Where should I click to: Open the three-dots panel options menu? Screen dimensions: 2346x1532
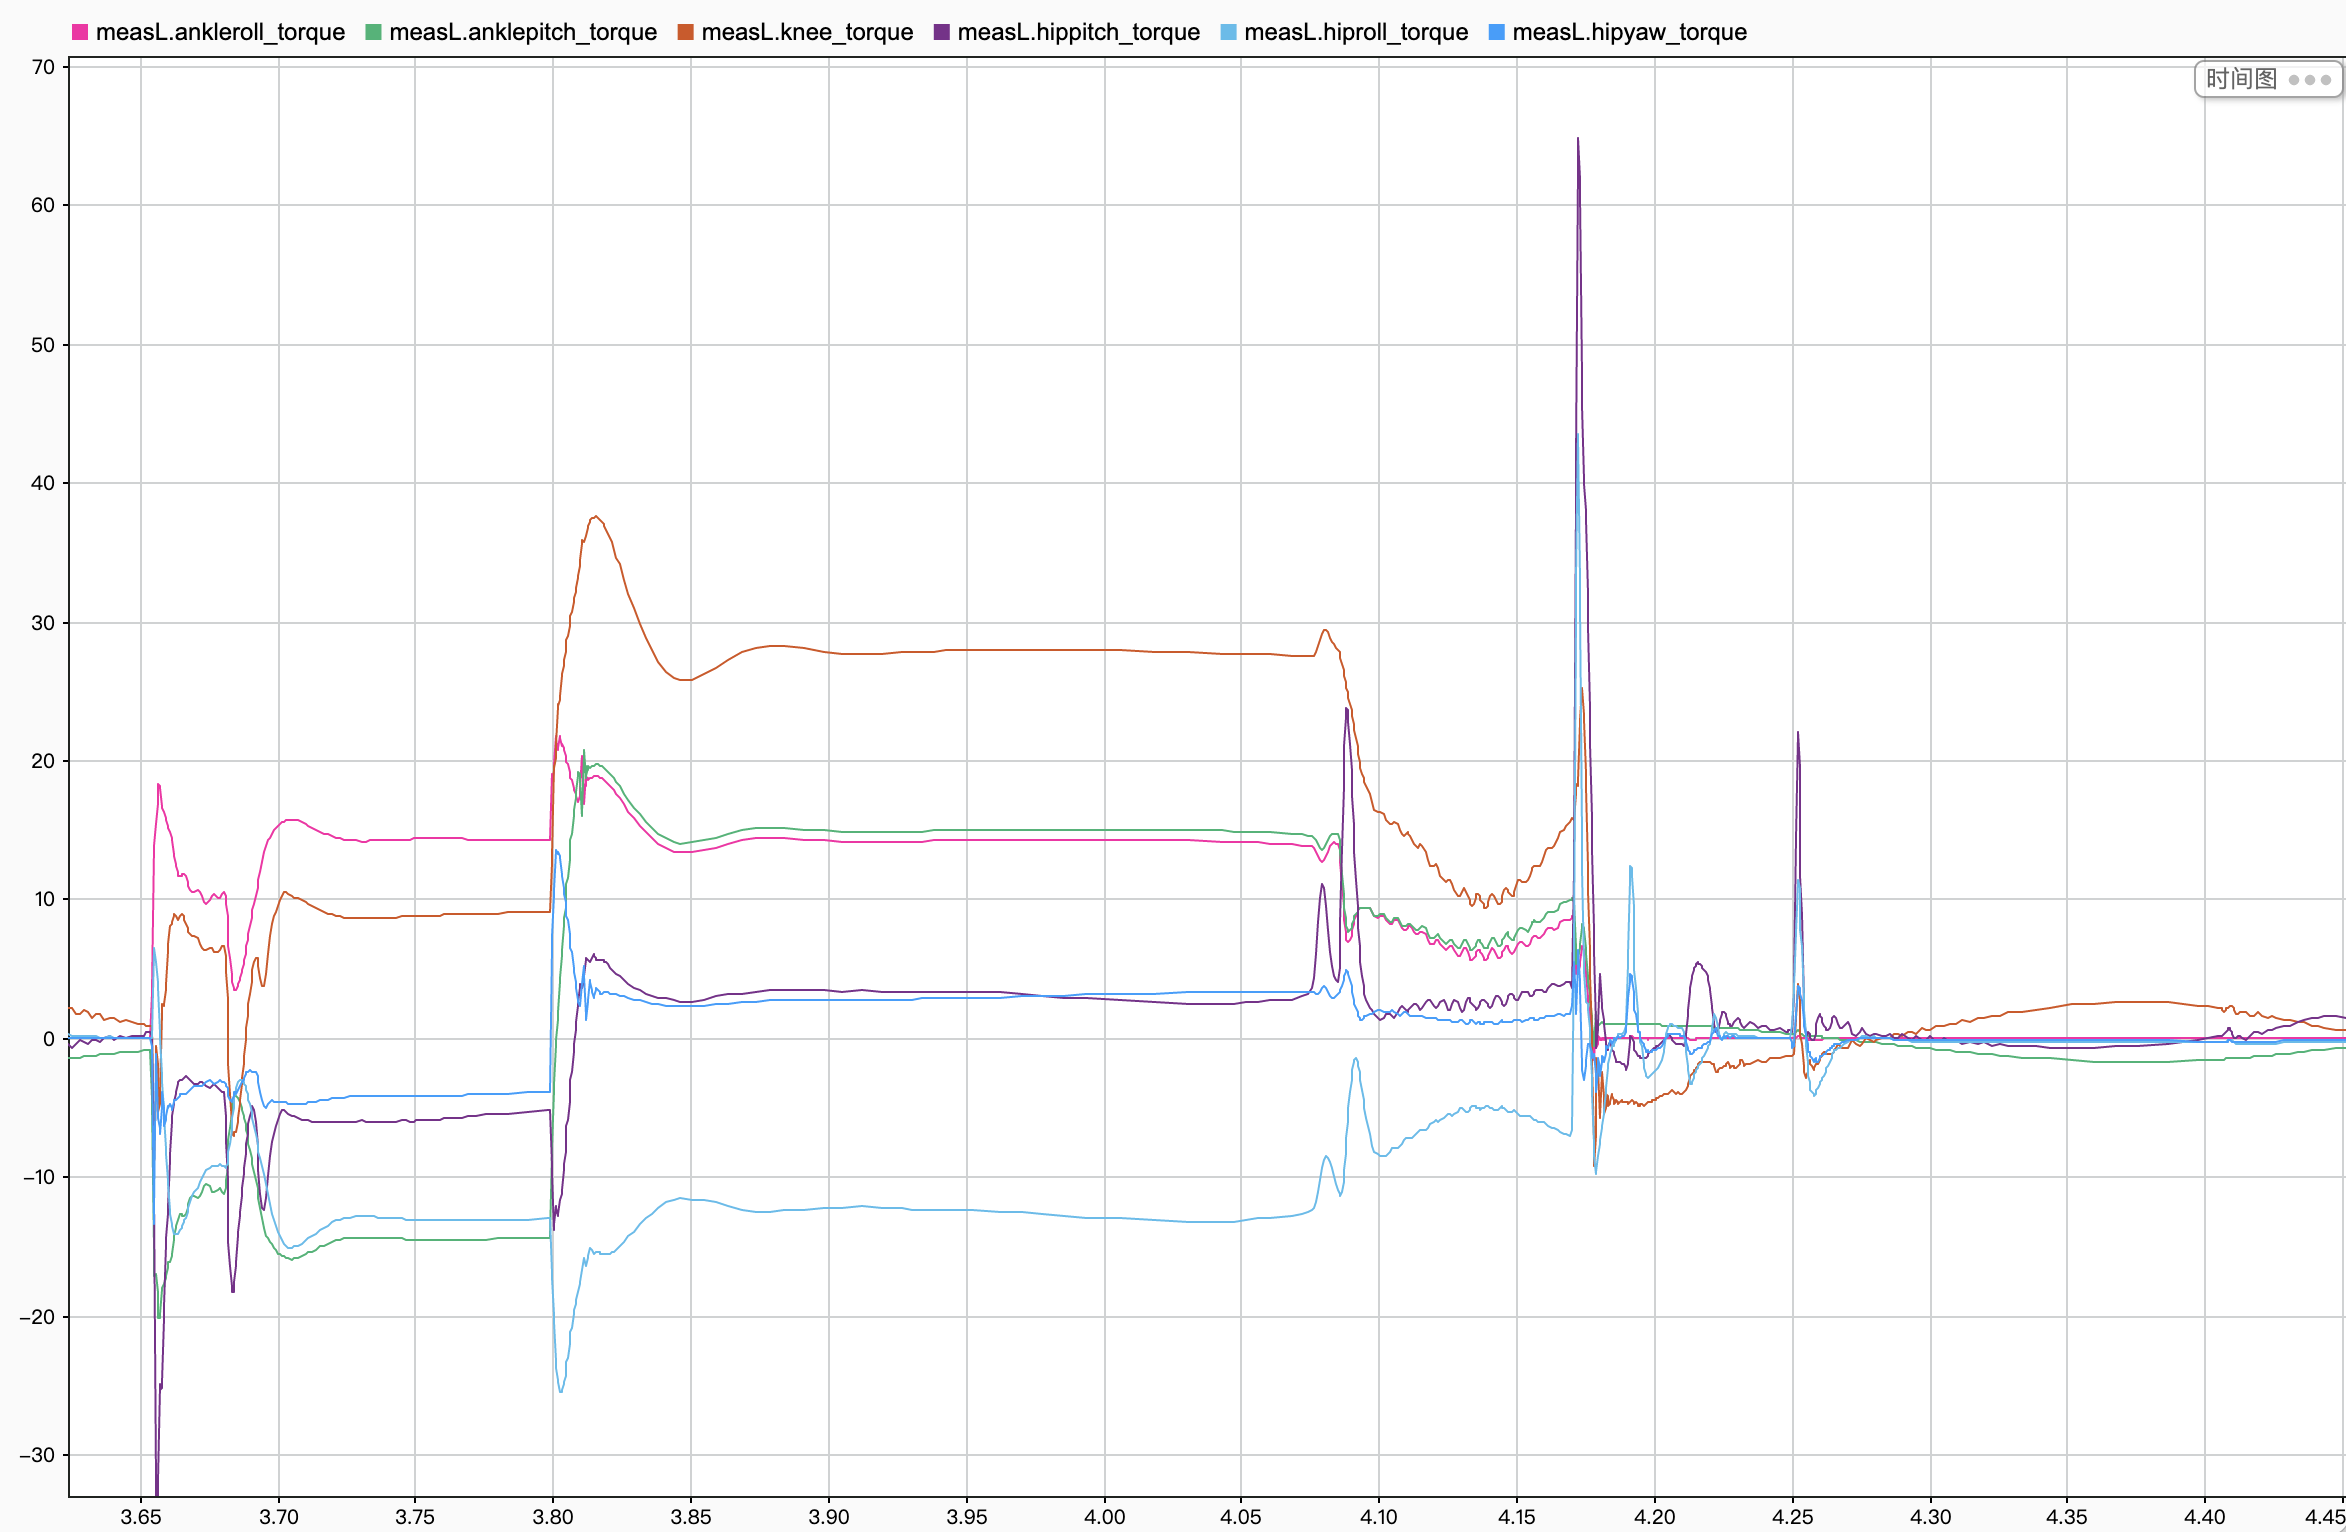tap(2309, 80)
